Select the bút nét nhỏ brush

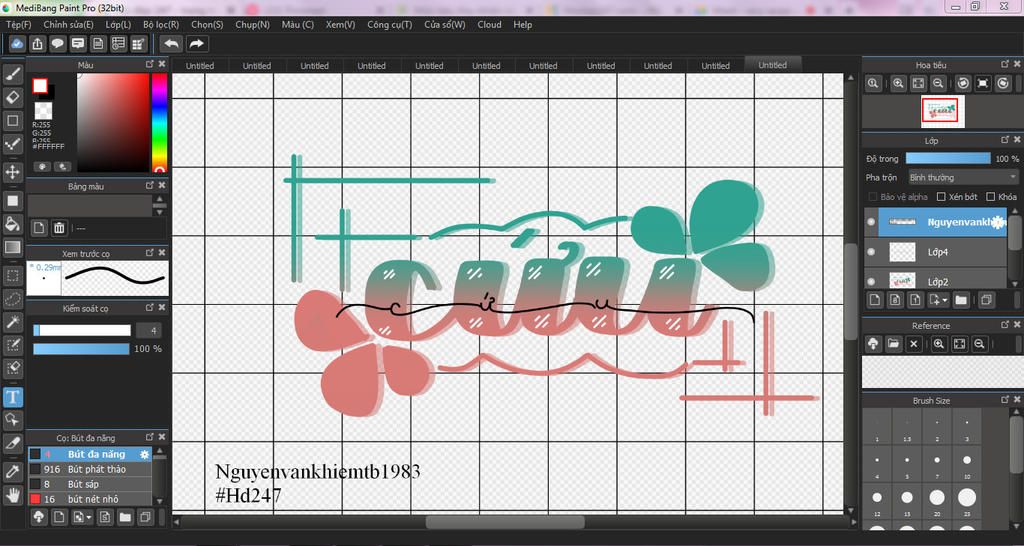pyautogui.click(x=91, y=499)
